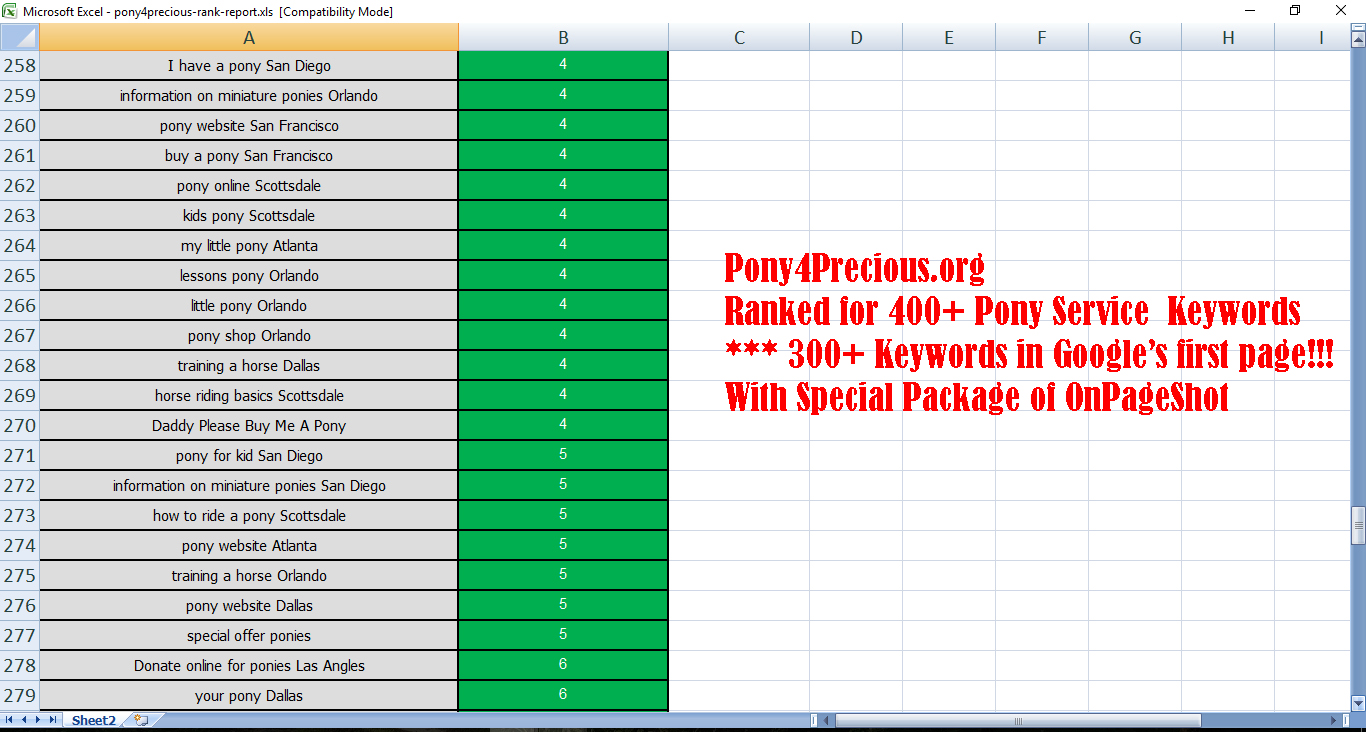This screenshot has height=732, width=1366.
Task: Select column D header
Action: coord(856,38)
